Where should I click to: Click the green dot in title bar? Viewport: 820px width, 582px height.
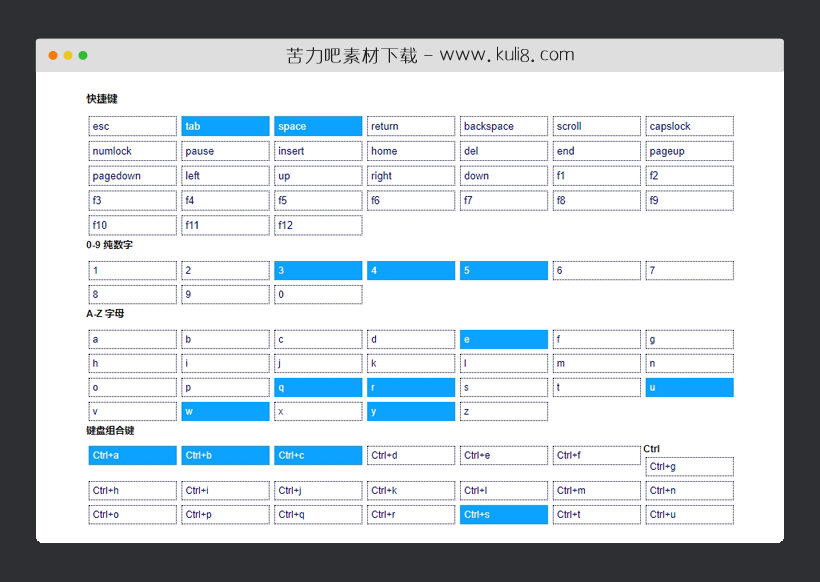(83, 55)
